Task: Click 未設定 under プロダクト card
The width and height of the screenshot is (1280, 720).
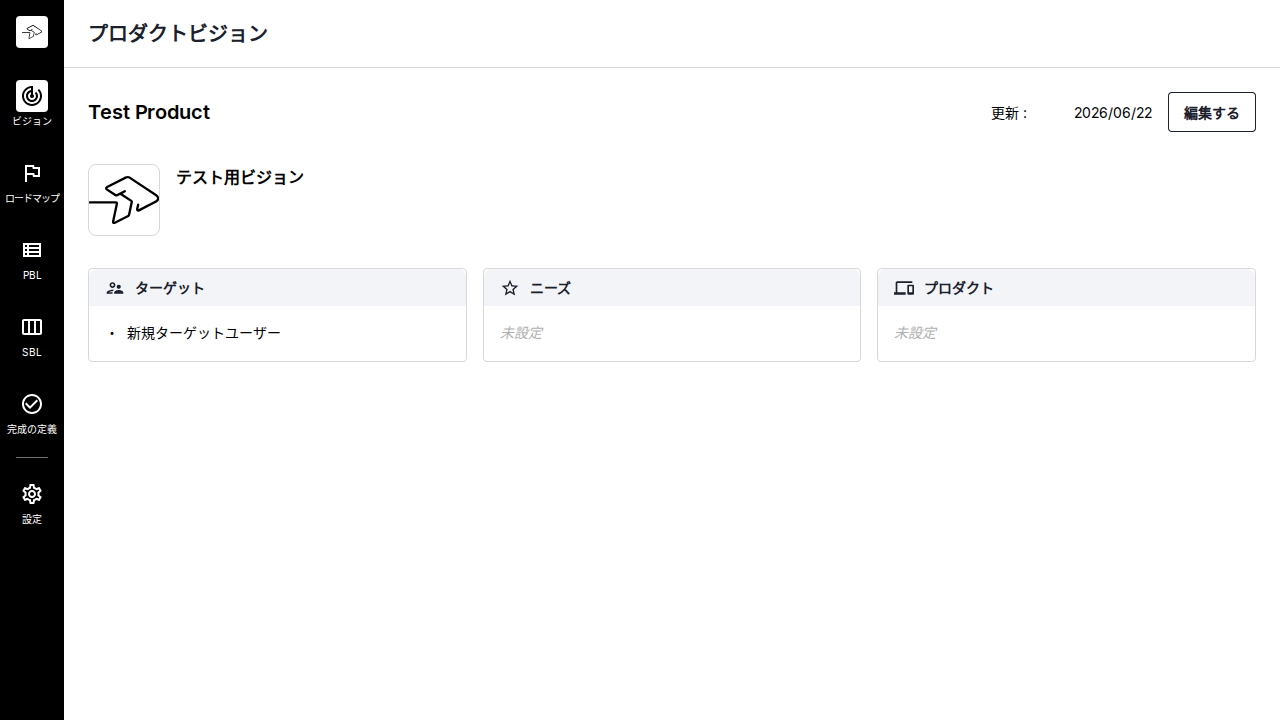Action: click(915, 333)
